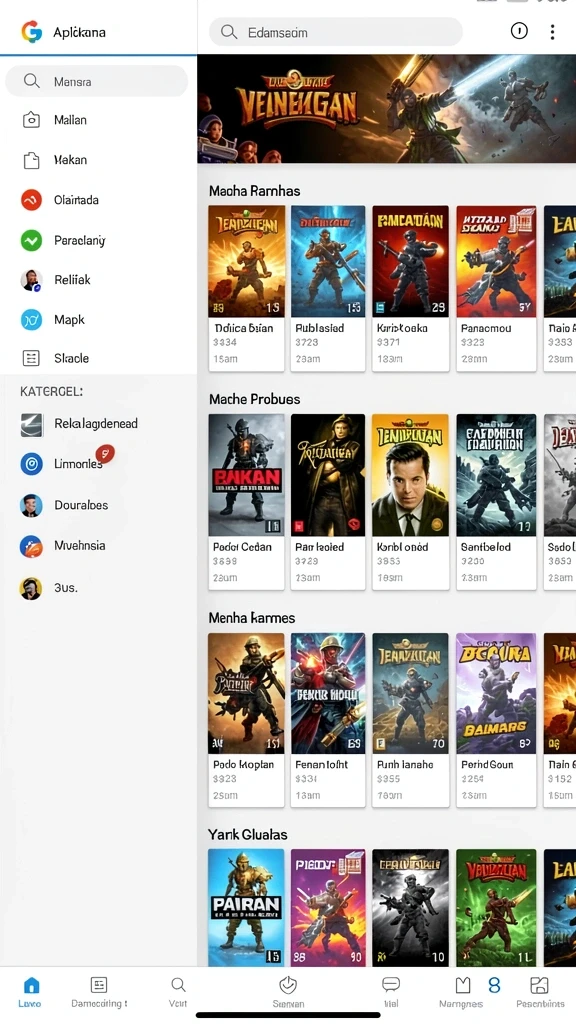Switch to the Damecdting tab
The image size is (576, 1024).
[x=99, y=992]
